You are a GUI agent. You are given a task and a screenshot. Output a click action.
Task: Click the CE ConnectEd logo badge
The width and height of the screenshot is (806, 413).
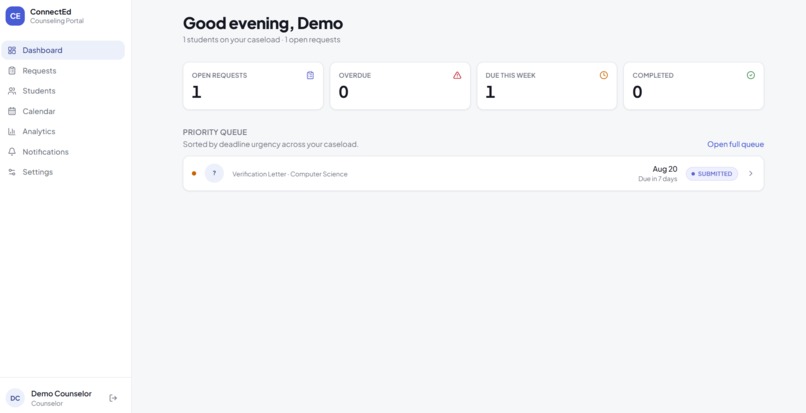tap(15, 16)
